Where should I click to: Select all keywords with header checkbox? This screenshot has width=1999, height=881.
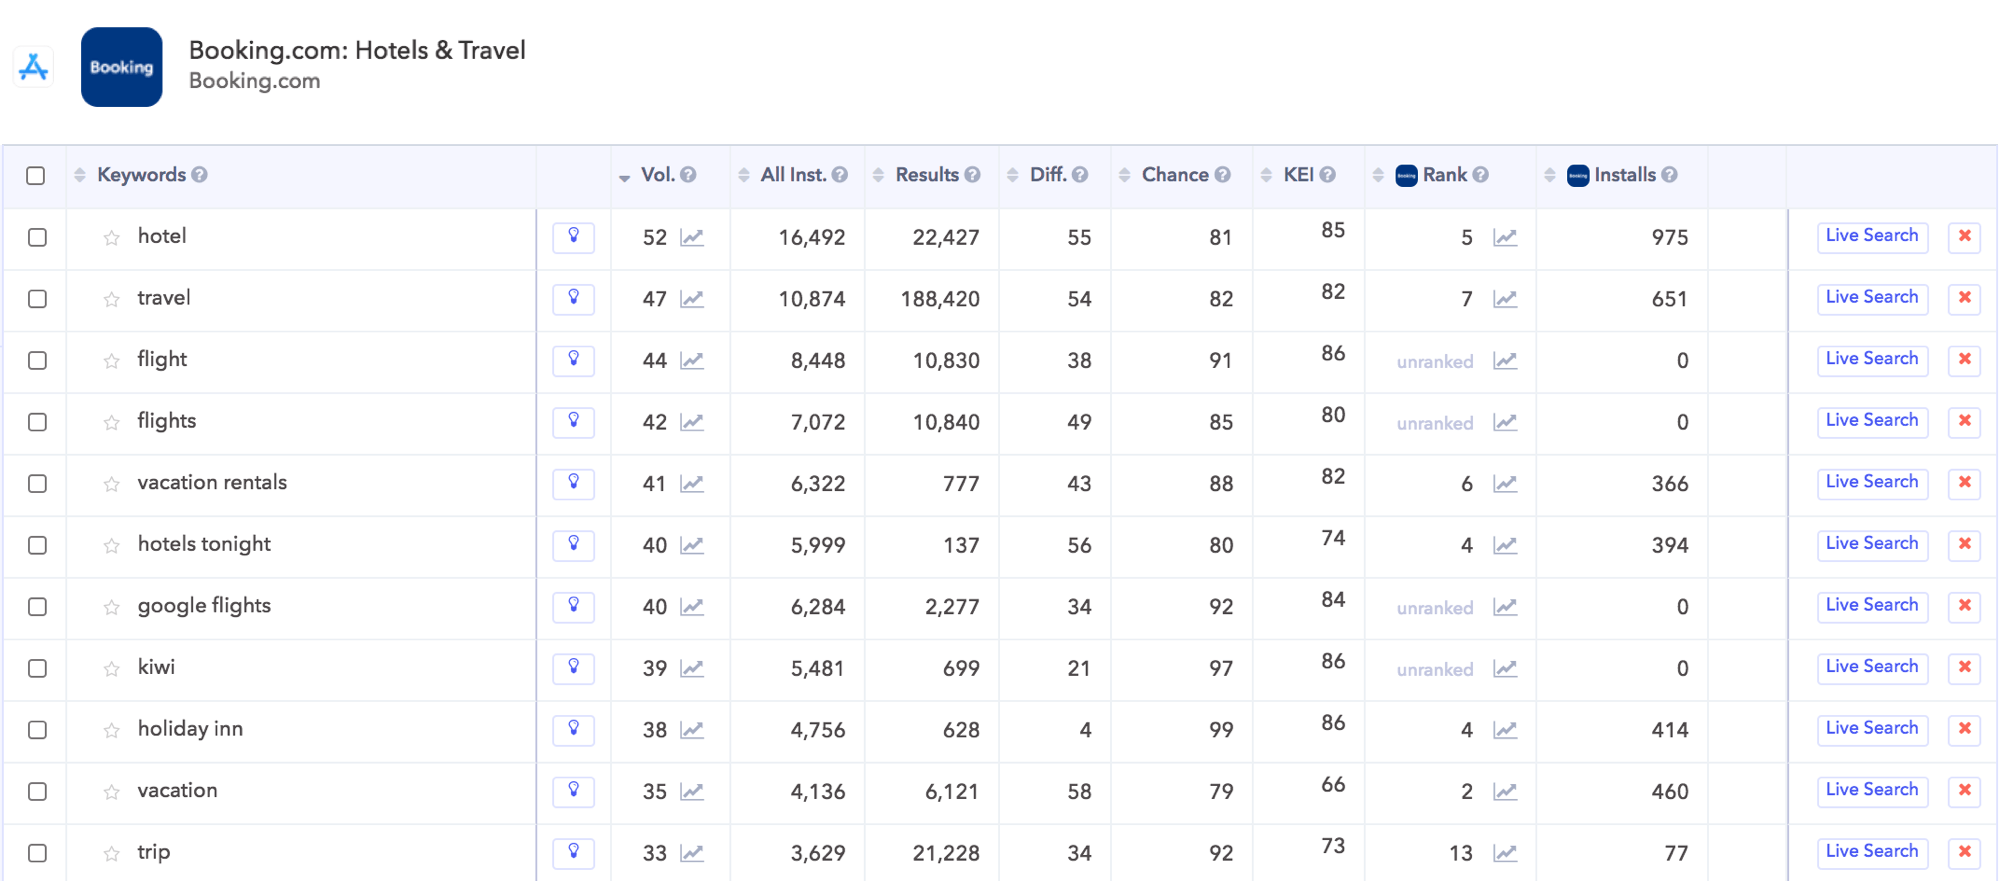36,176
